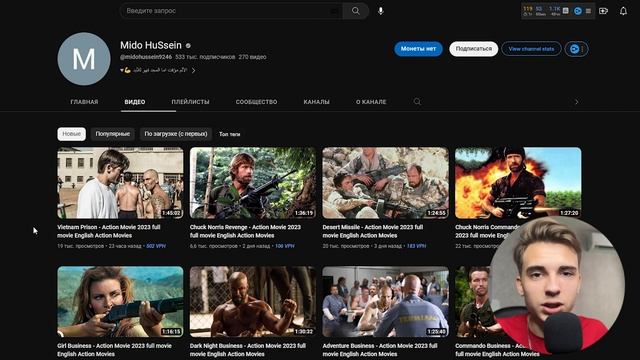The height and width of the screenshot is (360, 640).
Task: Open the Create video camera icon
Action: click(603, 11)
